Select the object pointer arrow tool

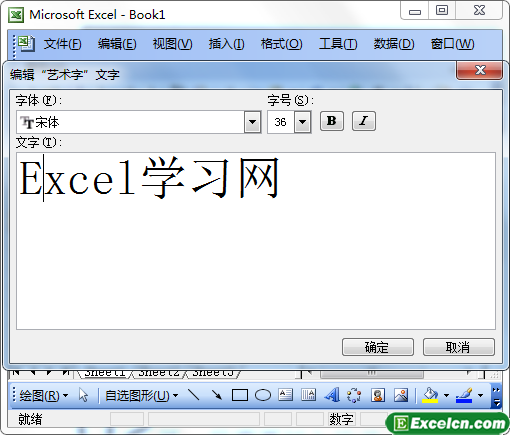tap(83, 396)
